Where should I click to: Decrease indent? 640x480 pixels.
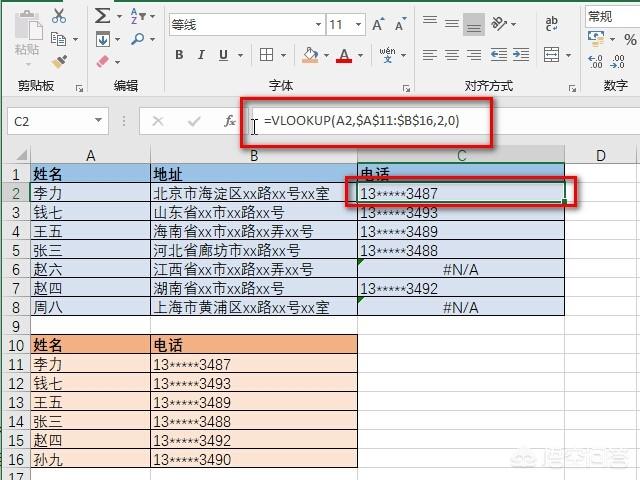(x=499, y=55)
